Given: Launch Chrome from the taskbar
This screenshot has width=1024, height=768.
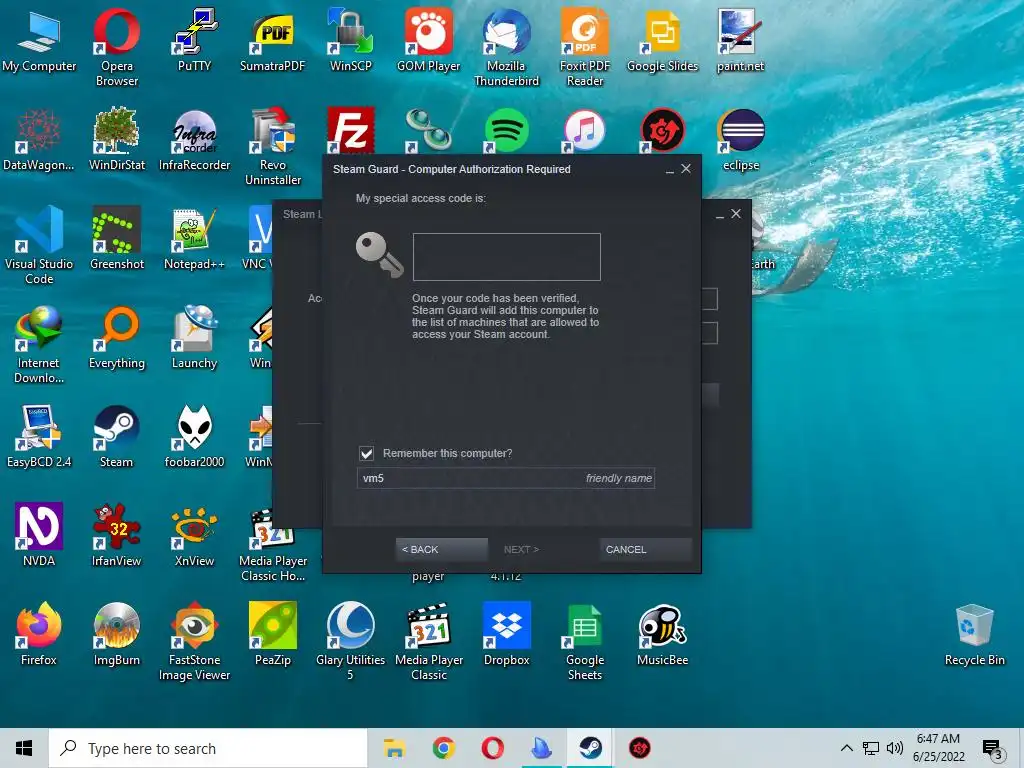Looking at the screenshot, I should pos(443,748).
